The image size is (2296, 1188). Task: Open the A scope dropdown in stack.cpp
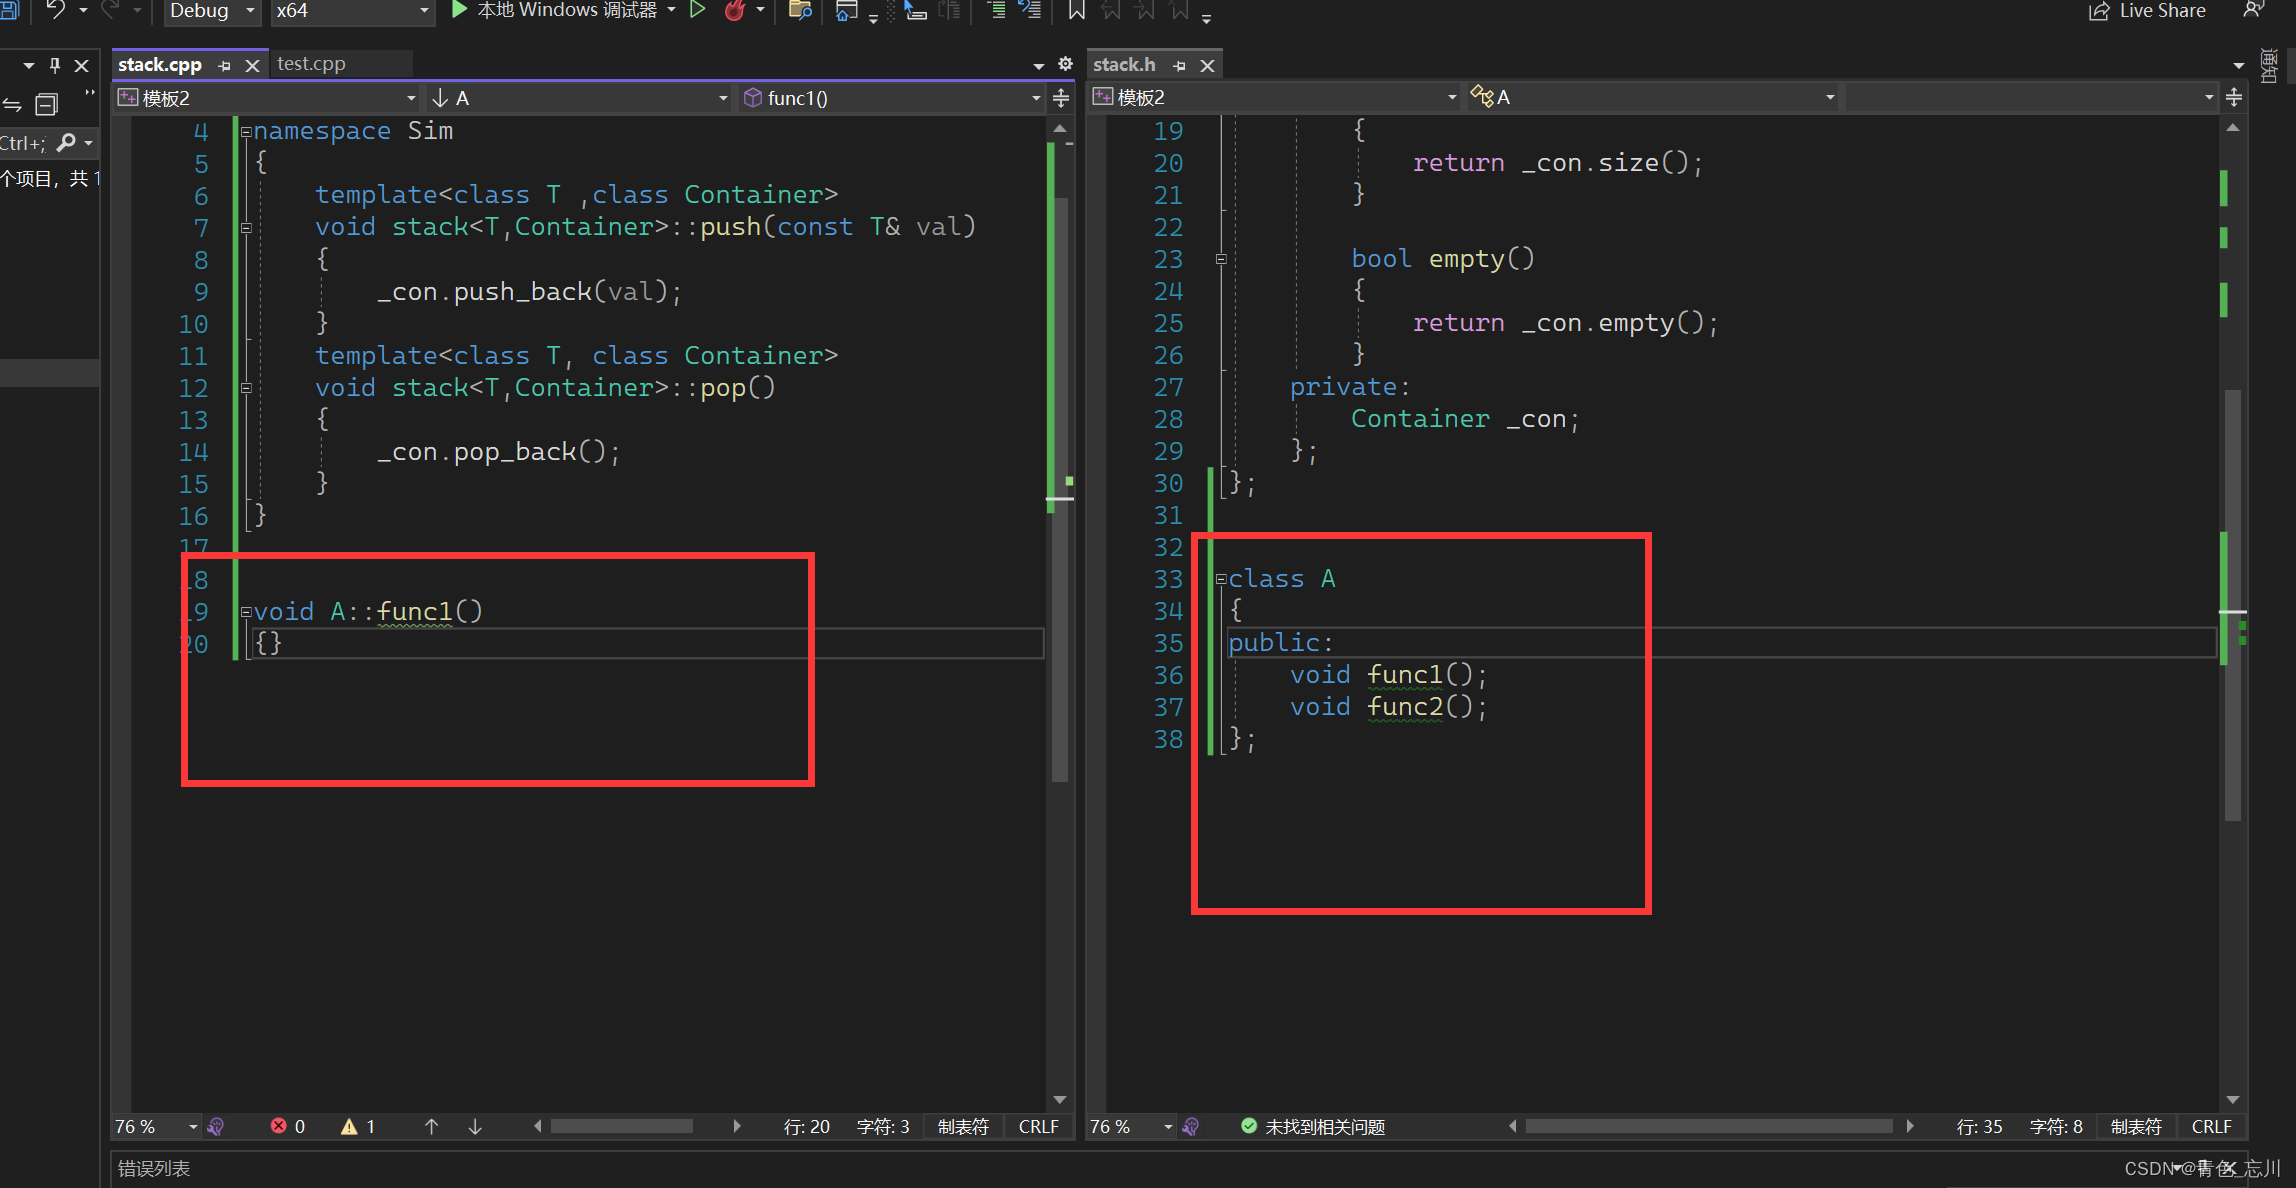pyautogui.click(x=579, y=98)
